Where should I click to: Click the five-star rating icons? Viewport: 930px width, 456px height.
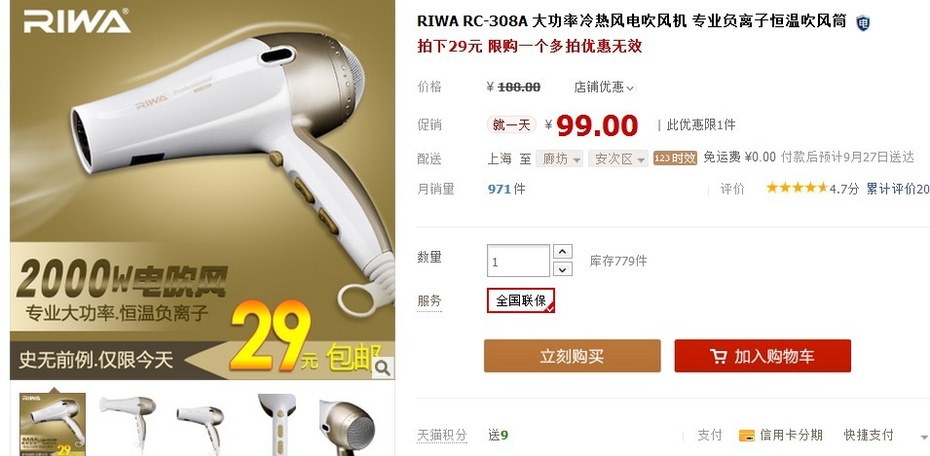click(x=797, y=188)
